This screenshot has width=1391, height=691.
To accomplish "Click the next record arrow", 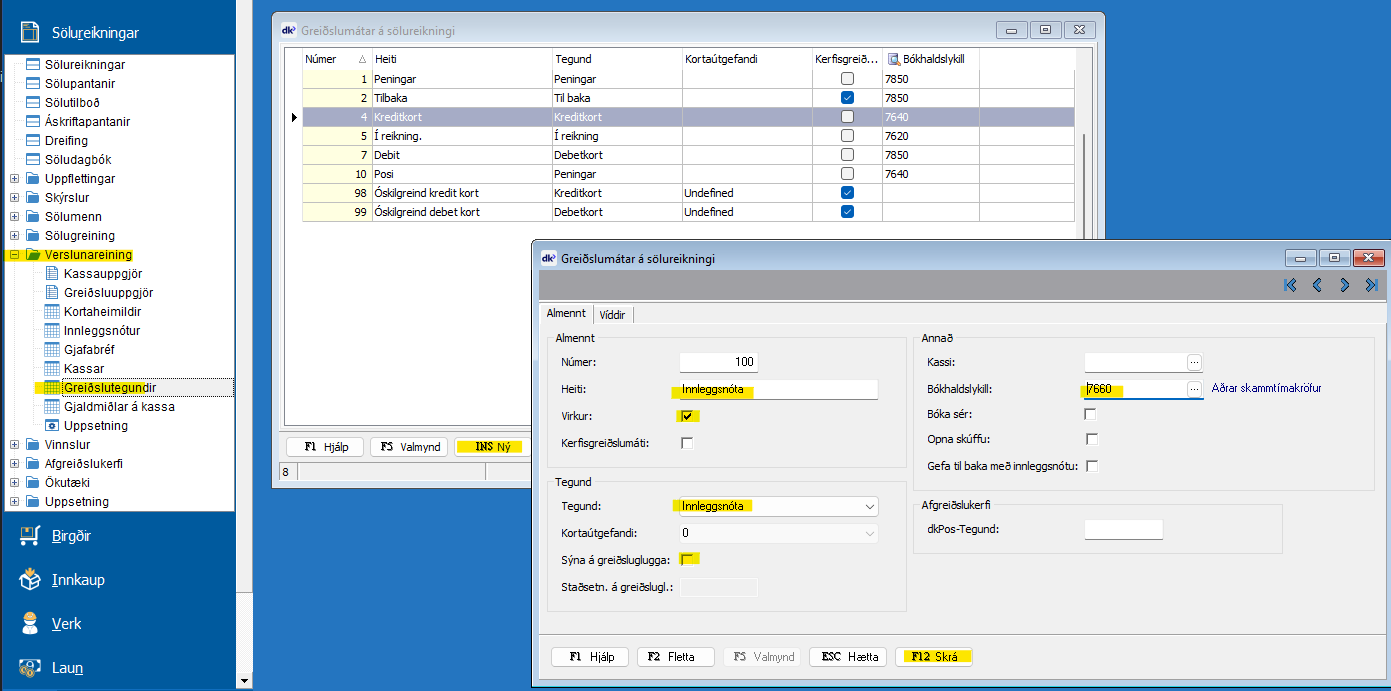I will pos(1345,285).
